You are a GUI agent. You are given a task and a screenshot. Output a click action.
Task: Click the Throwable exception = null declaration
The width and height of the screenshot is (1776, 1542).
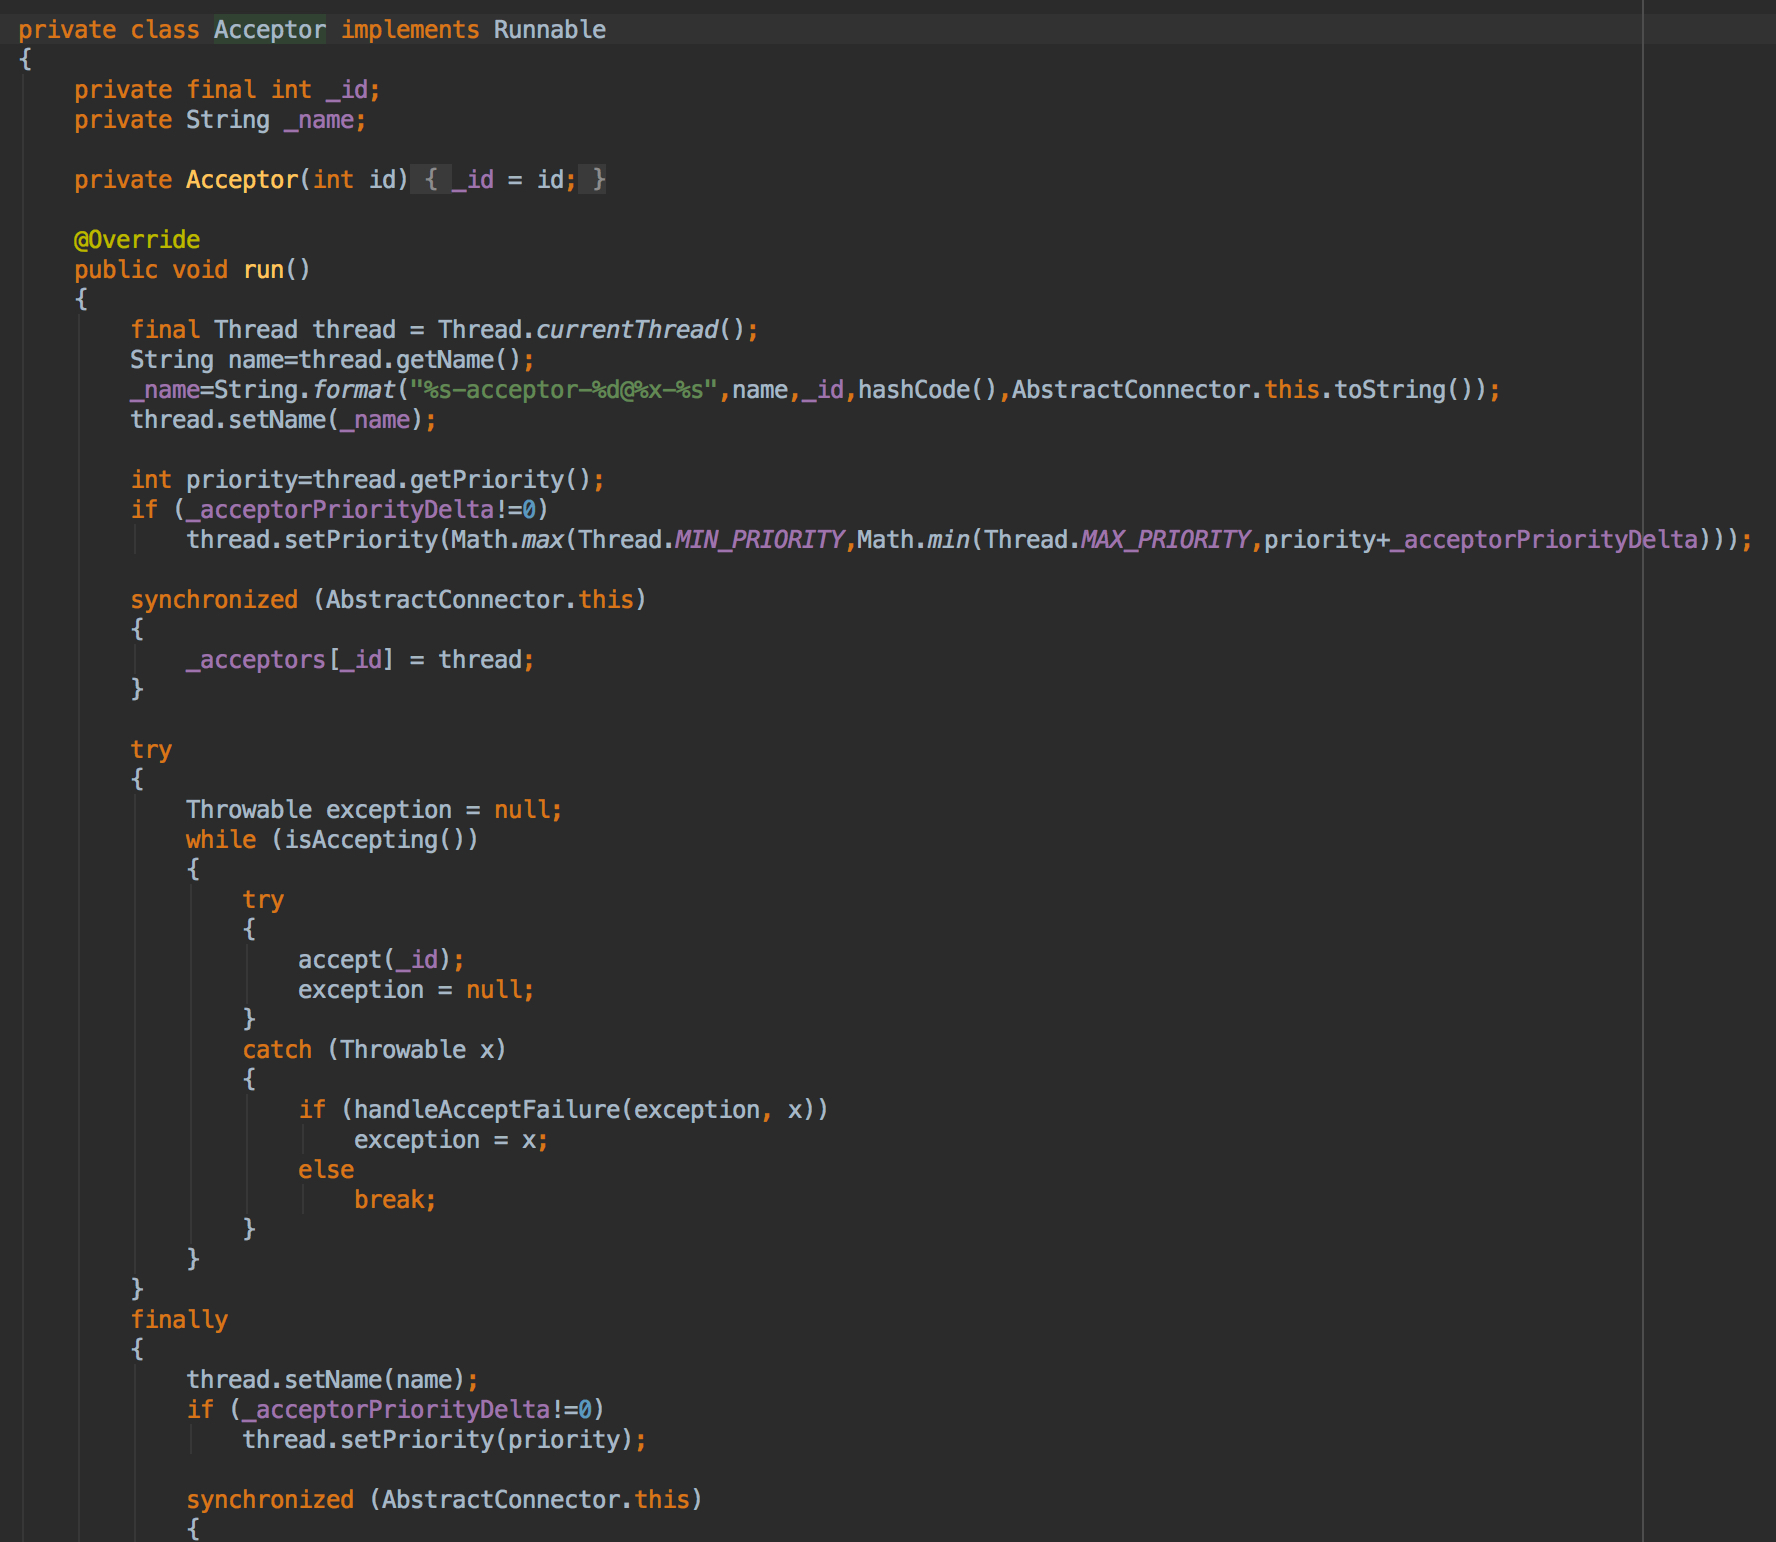click(374, 810)
